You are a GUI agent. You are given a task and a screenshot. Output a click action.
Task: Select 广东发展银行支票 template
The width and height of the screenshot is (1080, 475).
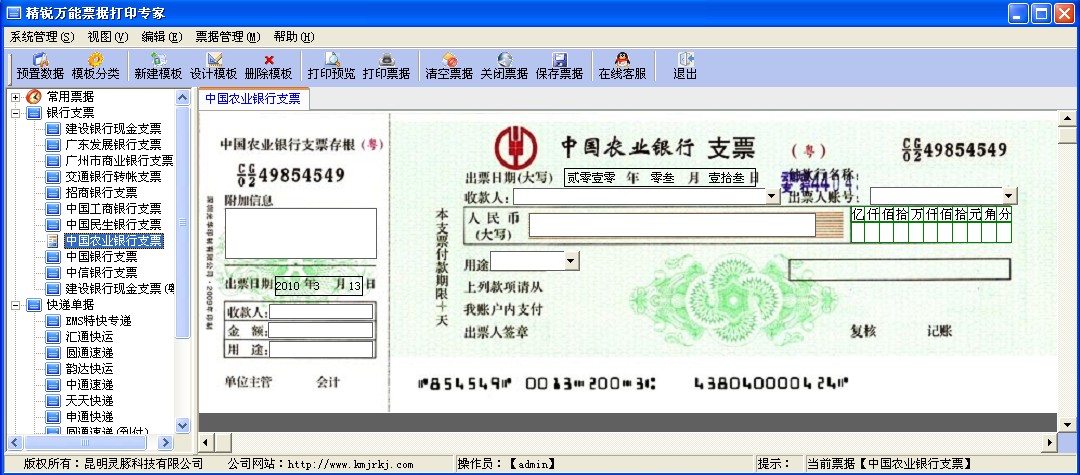tap(114, 145)
